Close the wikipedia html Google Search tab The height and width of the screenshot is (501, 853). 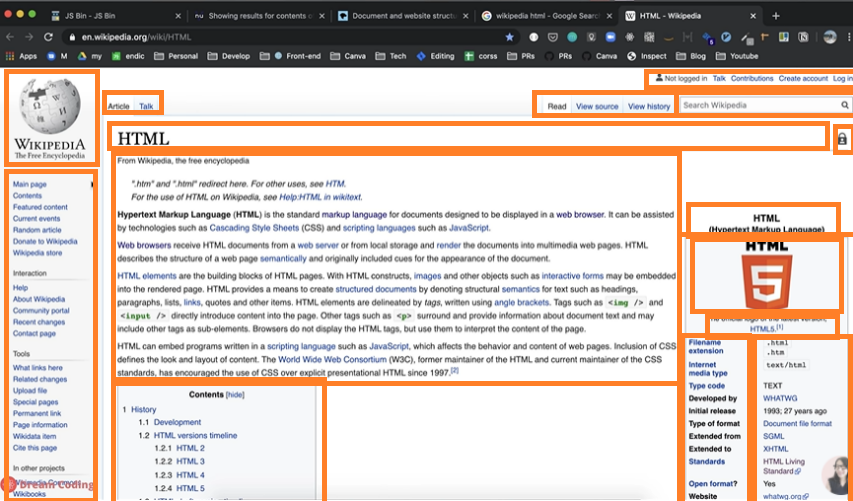pyautogui.click(x=609, y=16)
